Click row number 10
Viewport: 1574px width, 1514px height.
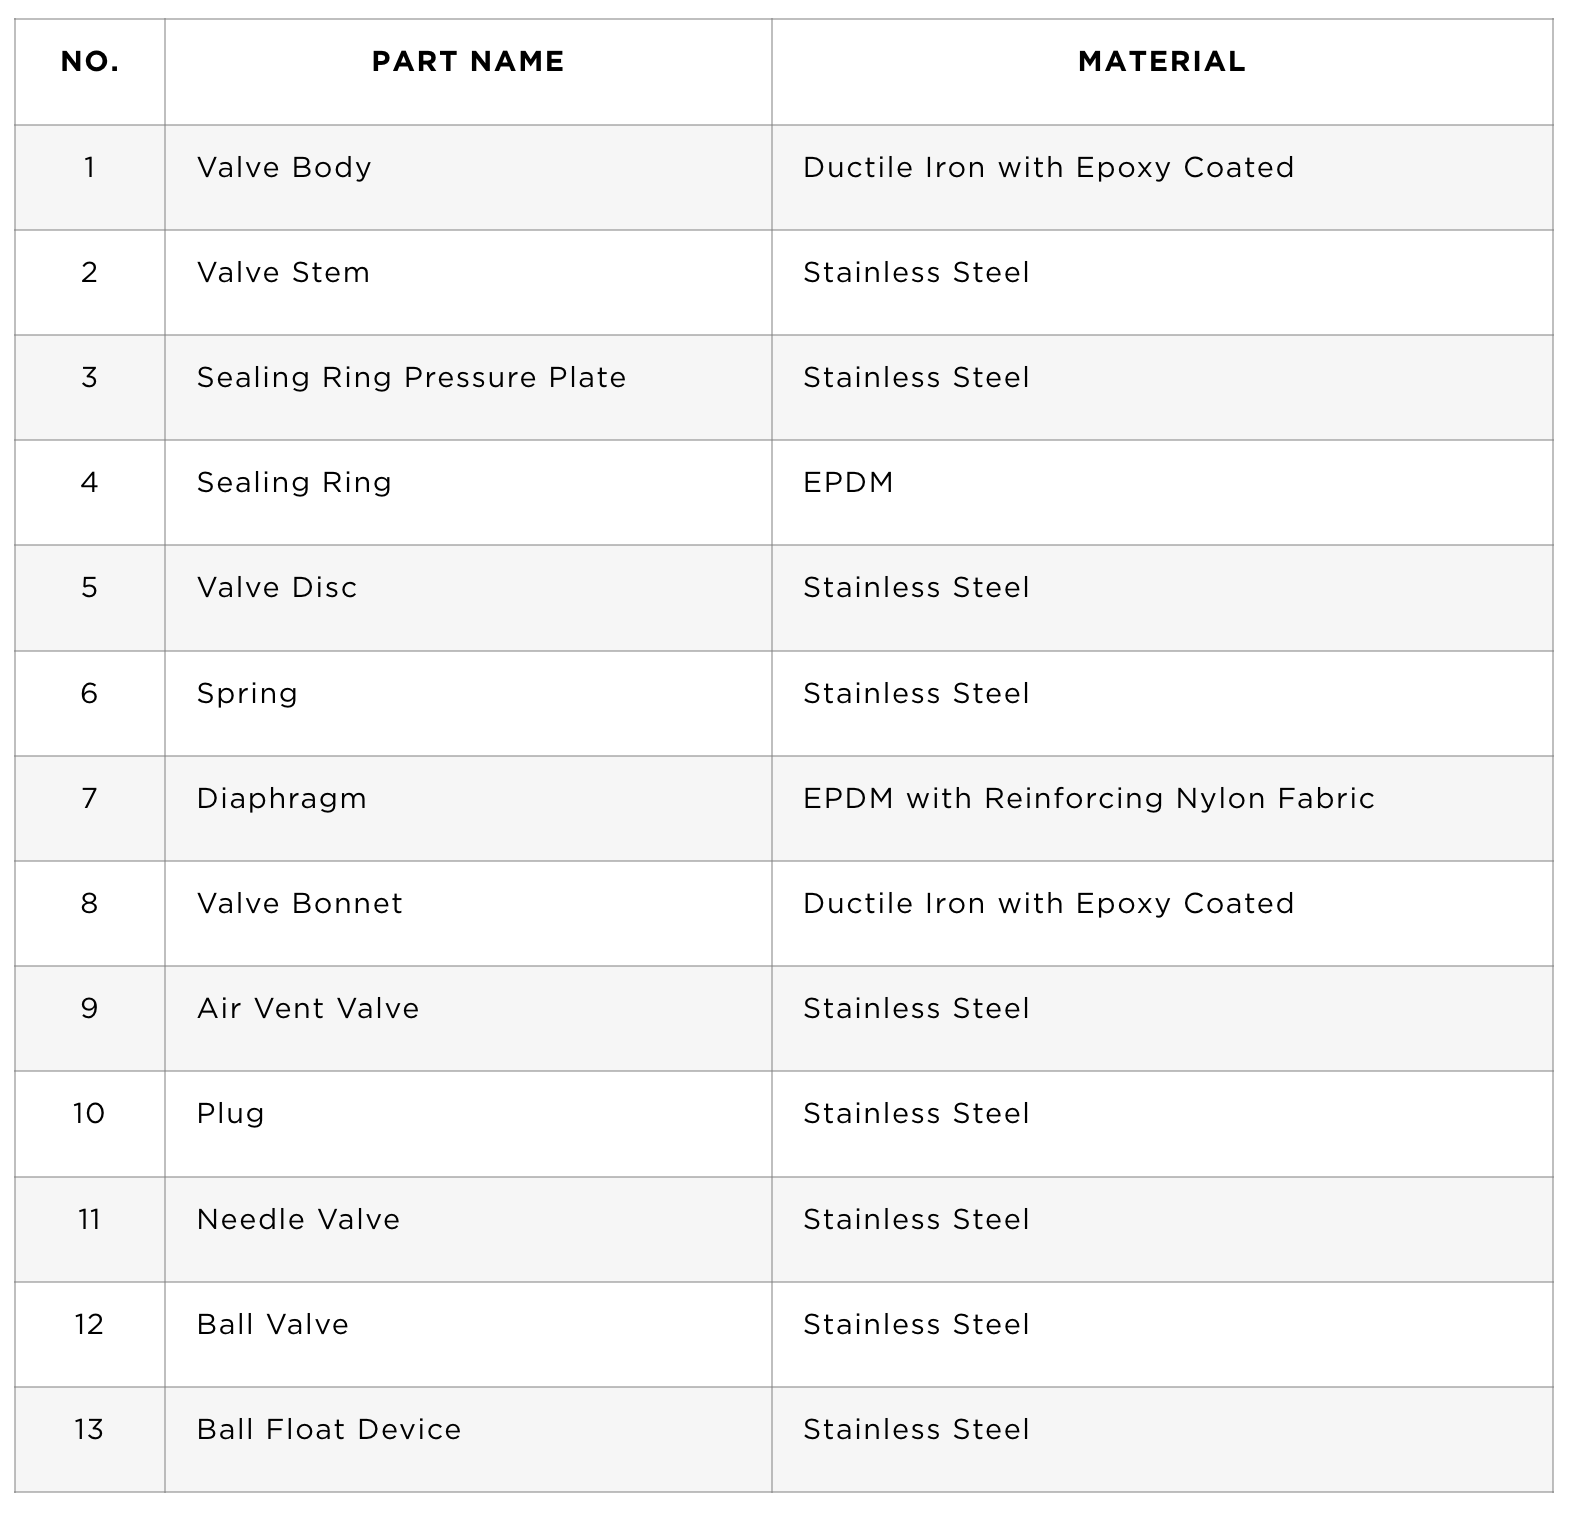pos(89,1113)
